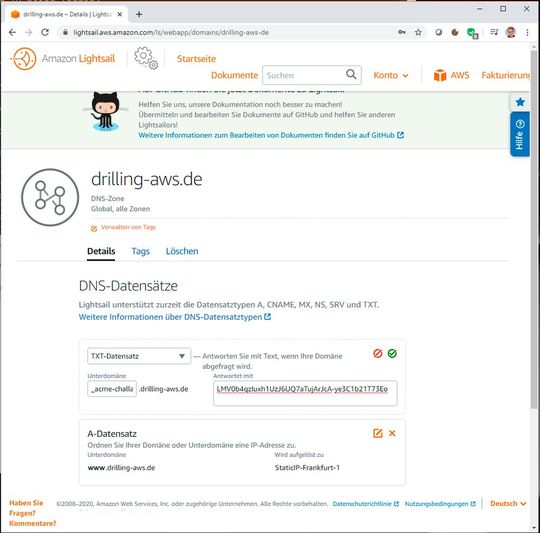
Task: Click the browser forward arrow
Action: pos(29,32)
